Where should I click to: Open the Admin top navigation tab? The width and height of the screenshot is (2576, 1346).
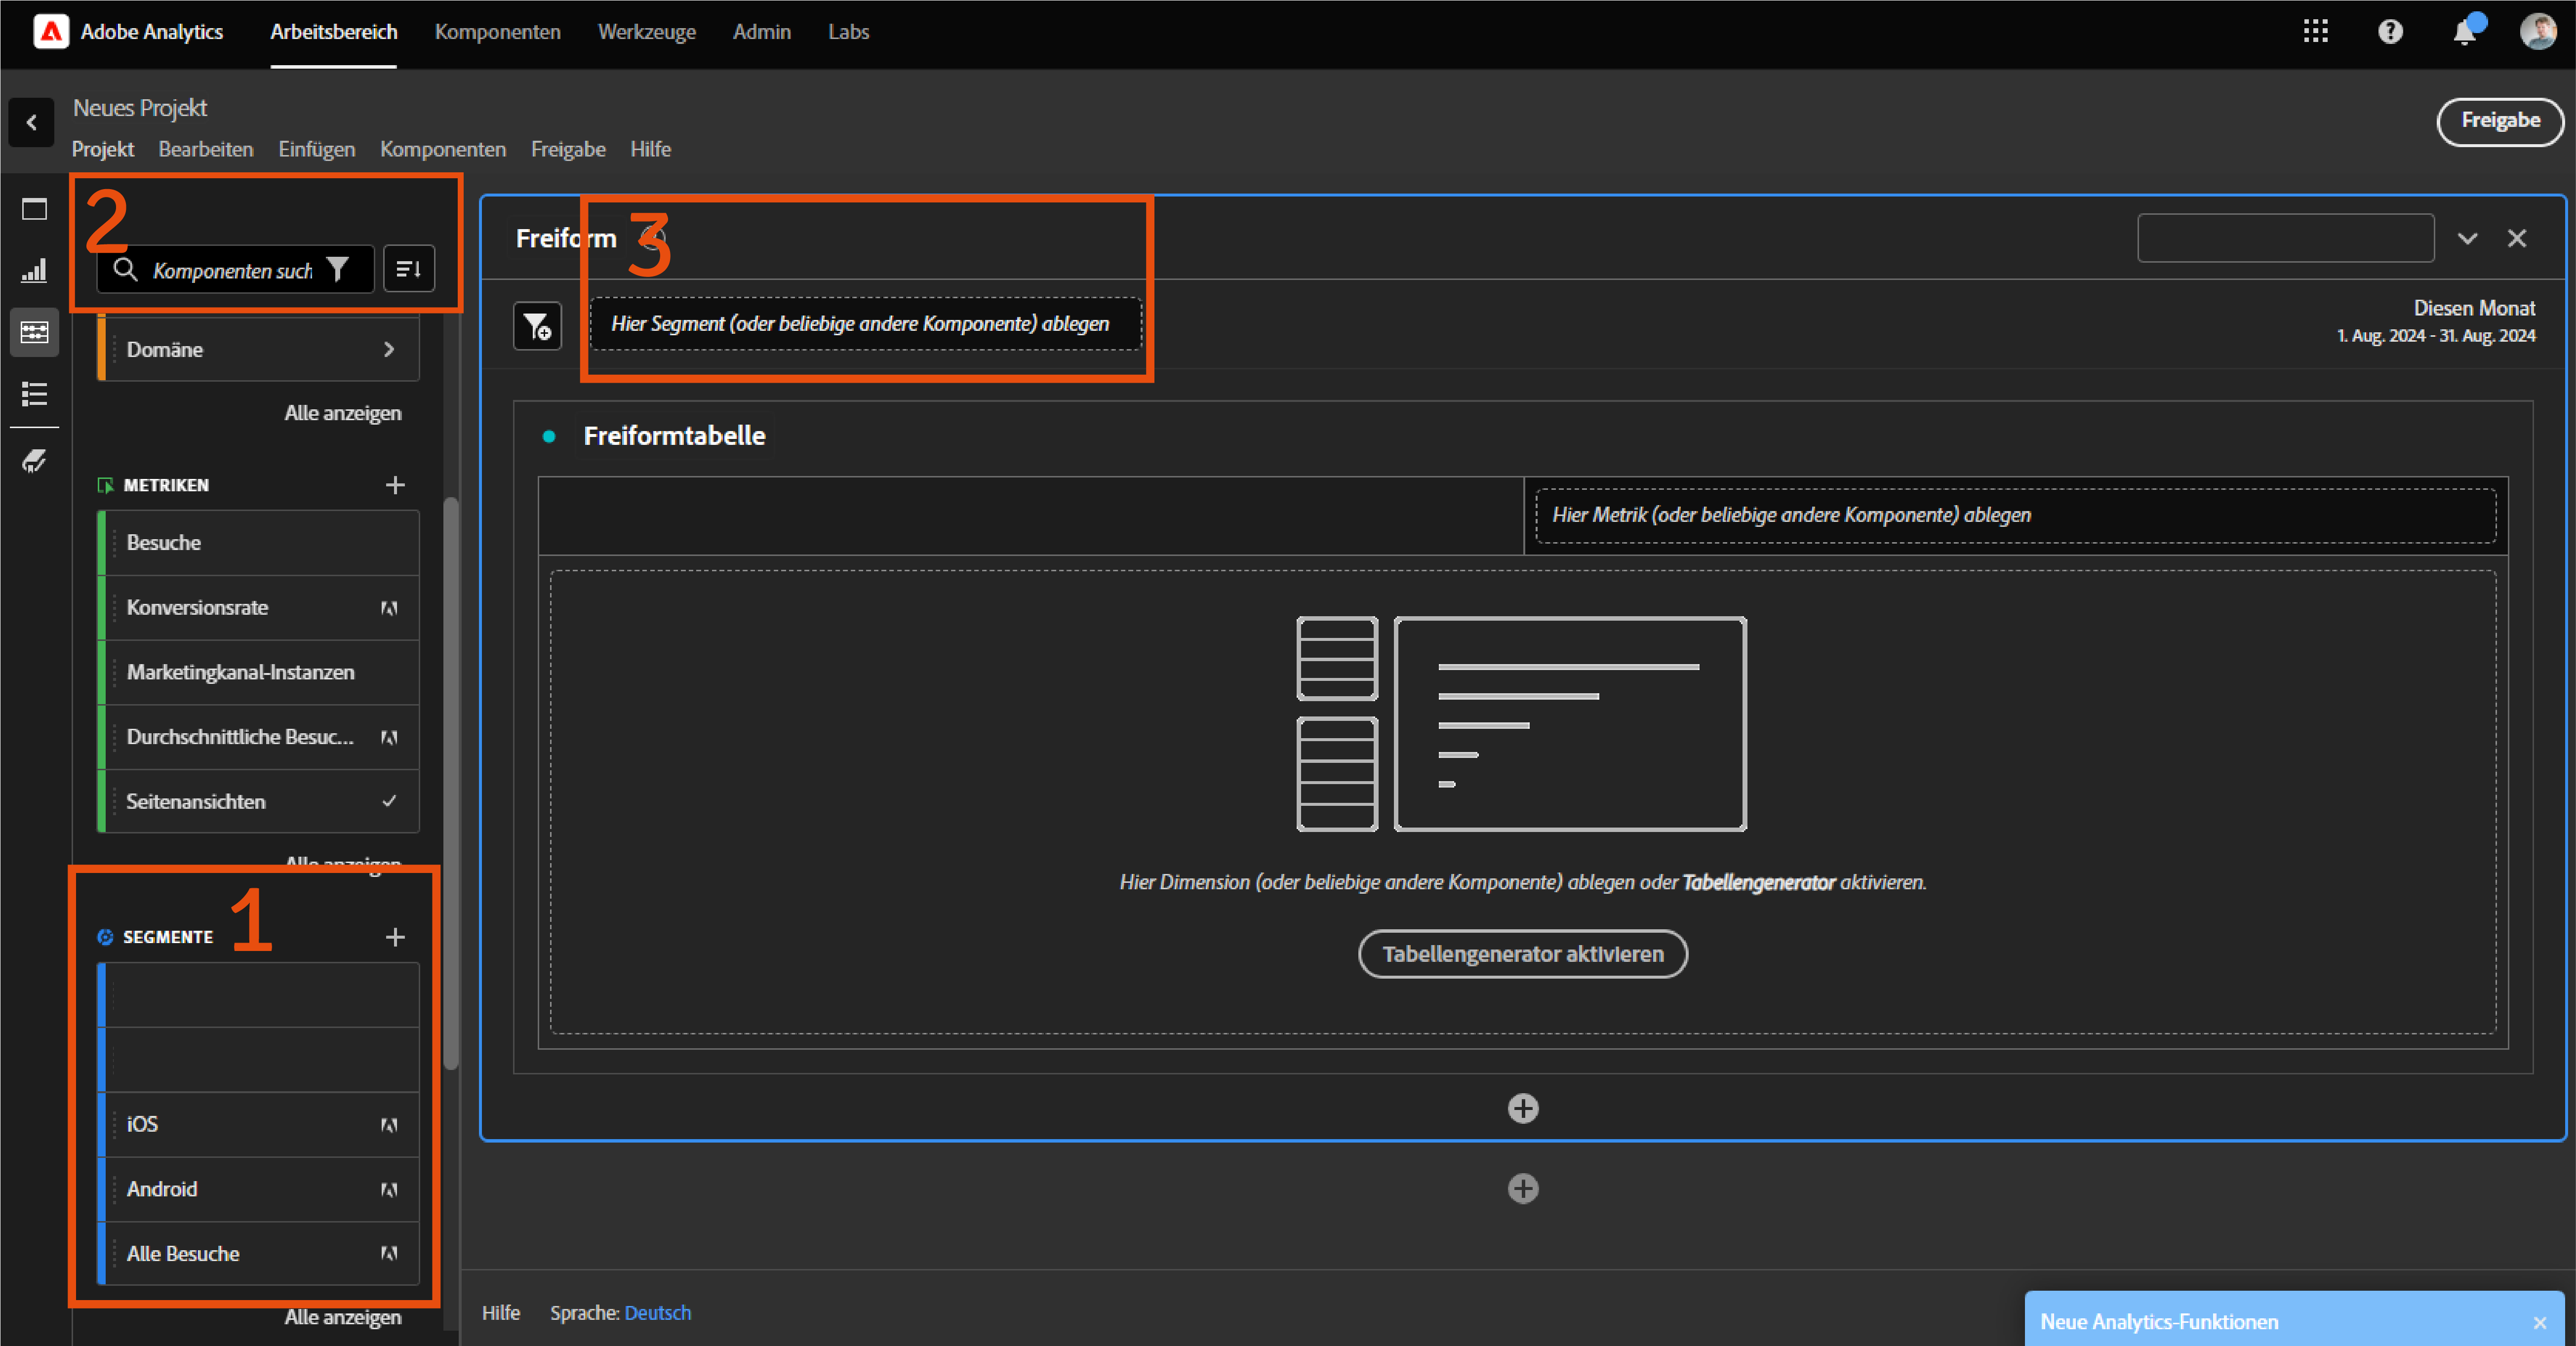pos(762,32)
